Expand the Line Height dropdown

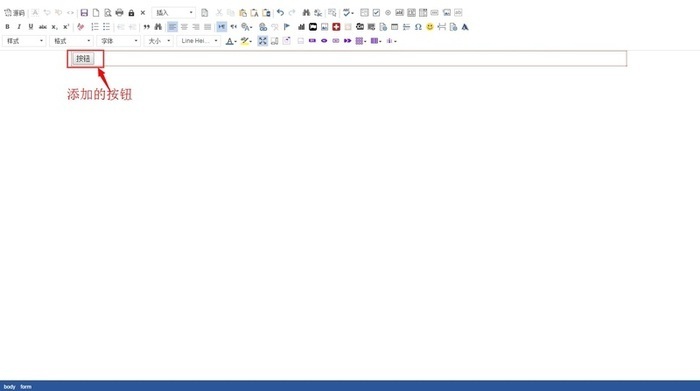199,41
